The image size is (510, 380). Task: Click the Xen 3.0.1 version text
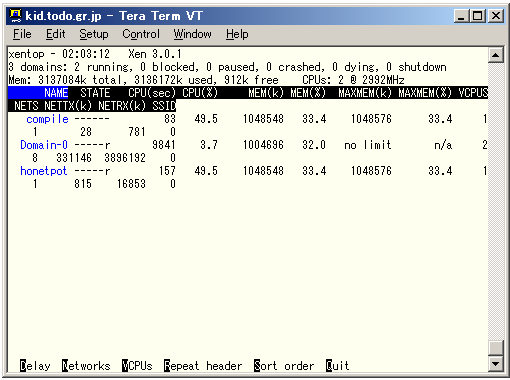click(x=155, y=54)
